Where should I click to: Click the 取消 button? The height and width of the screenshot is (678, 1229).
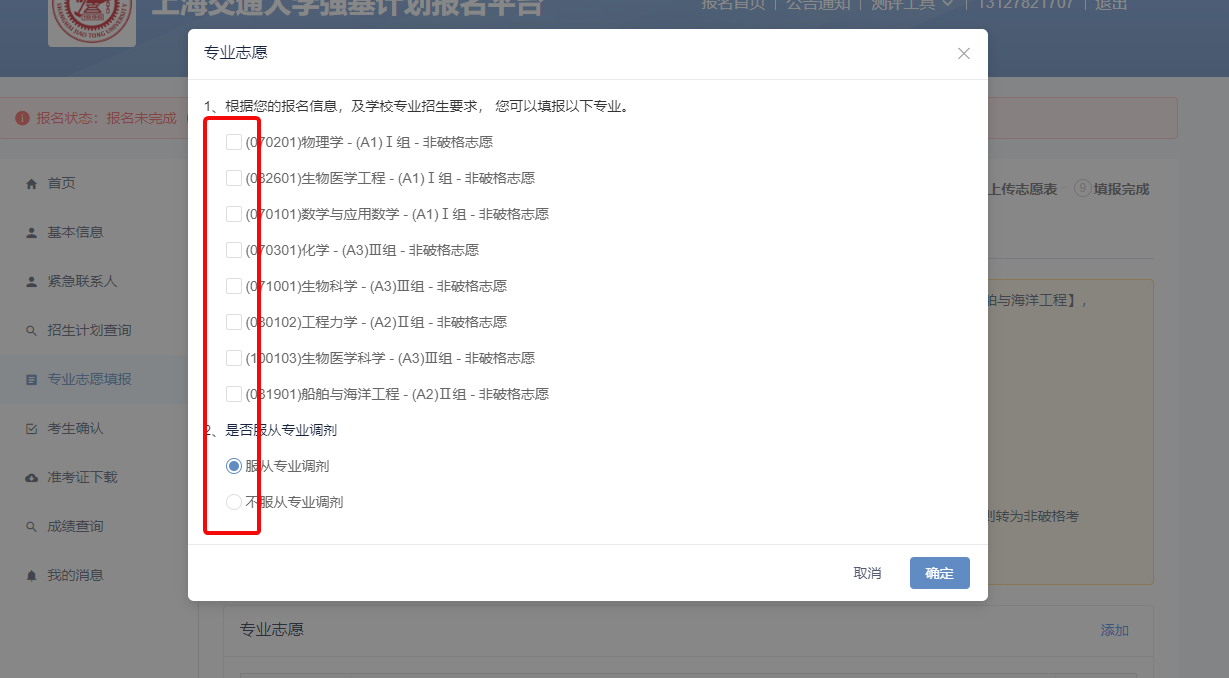(x=867, y=573)
